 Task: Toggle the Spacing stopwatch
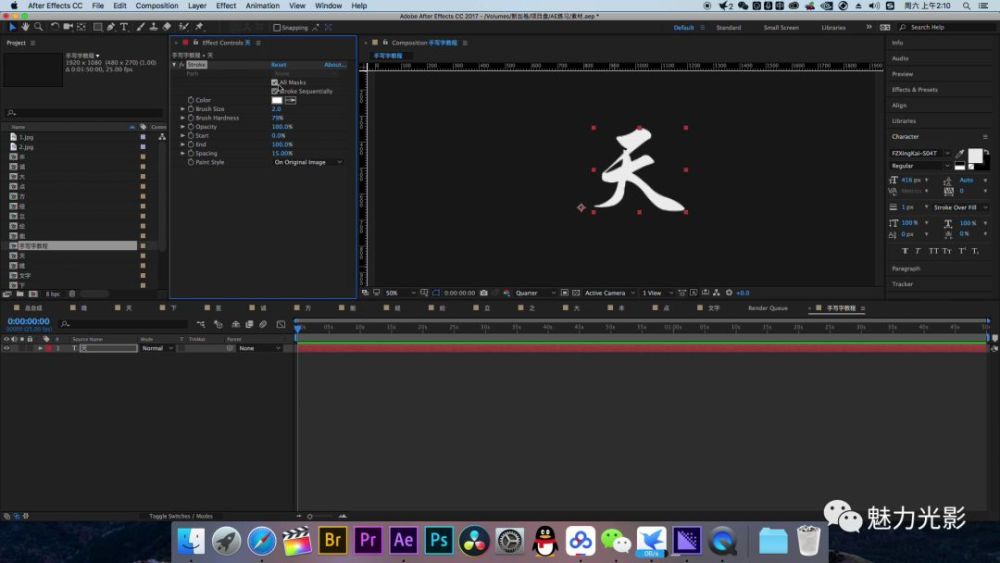pos(191,154)
